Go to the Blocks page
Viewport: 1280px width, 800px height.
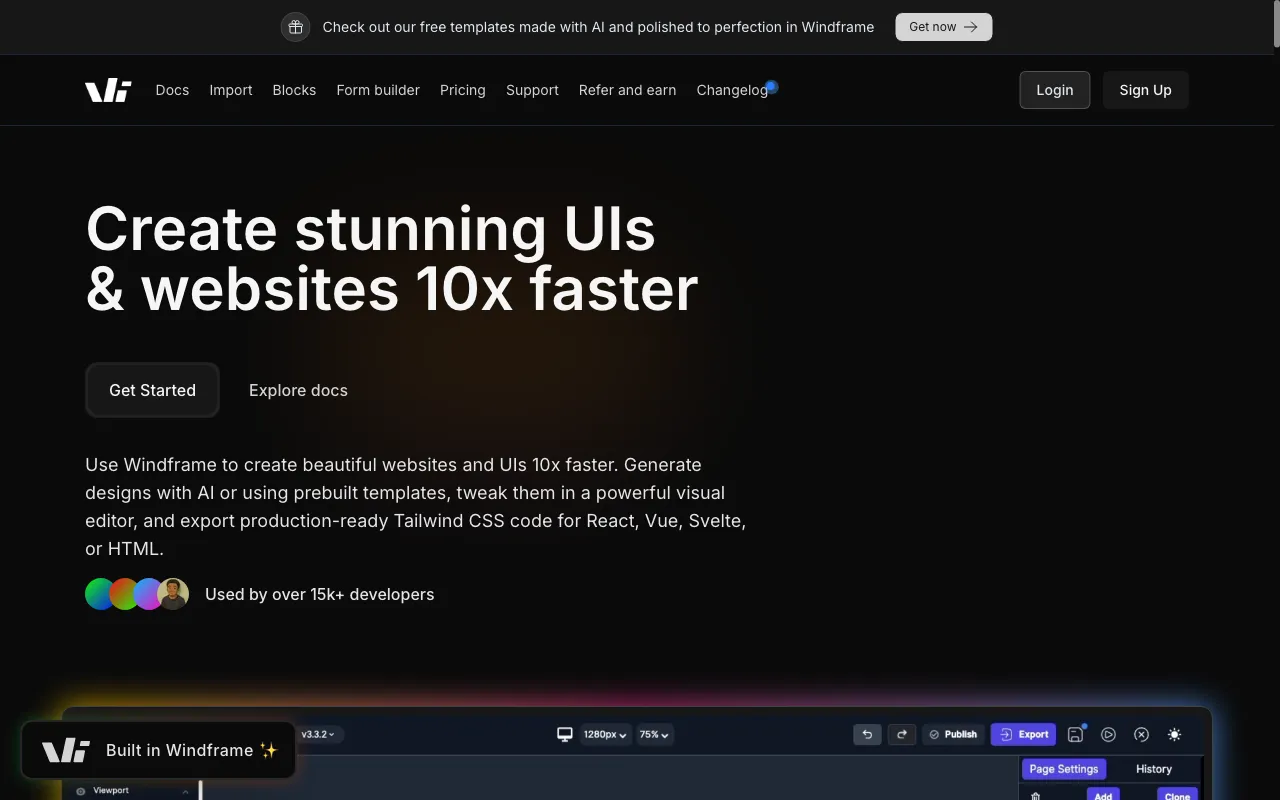click(x=294, y=90)
